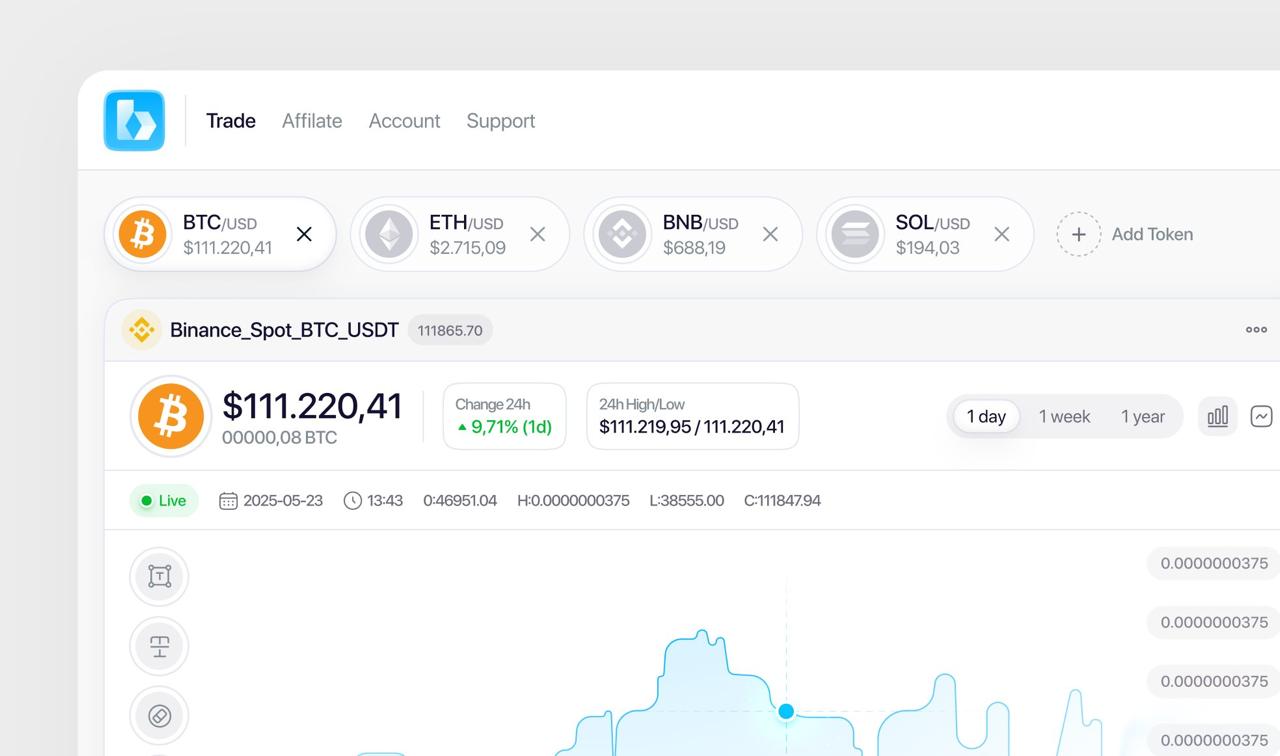This screenshot has width=1280, height=756.
Task: Click the Bitcoin icon in BTC/USD chip
Action: tap(142, 235)
